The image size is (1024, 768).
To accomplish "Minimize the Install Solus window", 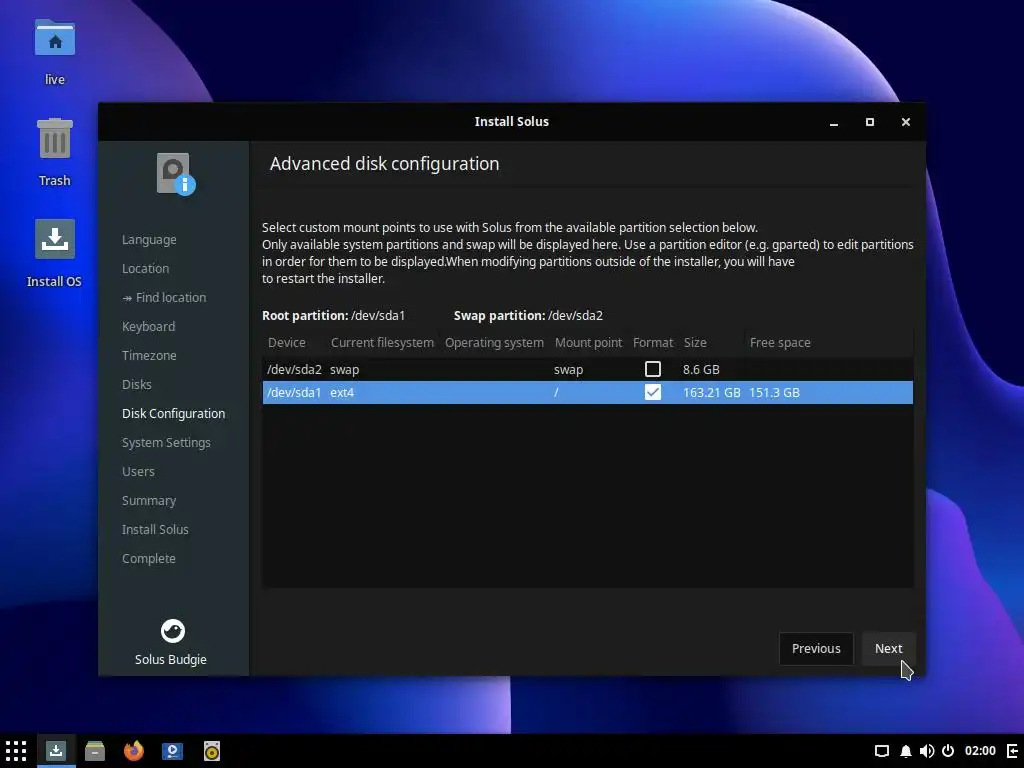I will (x=834, y=122).
